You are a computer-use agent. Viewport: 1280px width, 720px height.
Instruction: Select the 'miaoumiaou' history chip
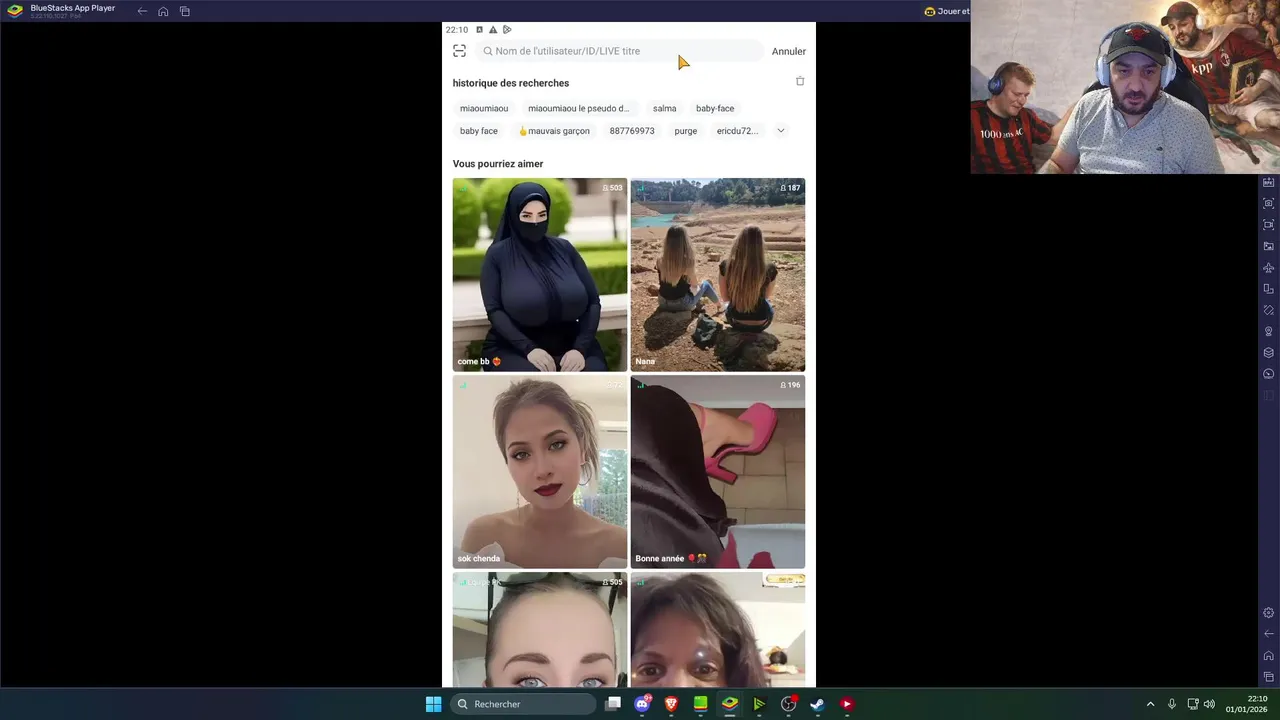pyautogui.click(x=484, y=108)
